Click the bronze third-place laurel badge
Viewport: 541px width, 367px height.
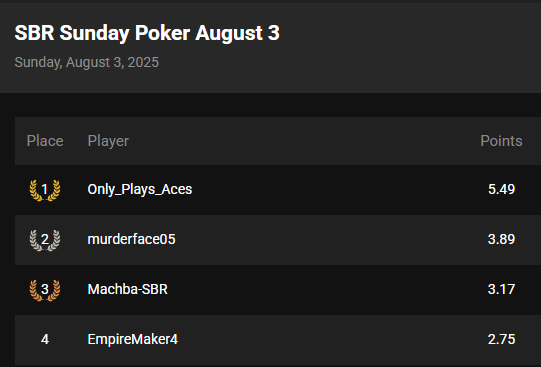click(x=45, y=290)
